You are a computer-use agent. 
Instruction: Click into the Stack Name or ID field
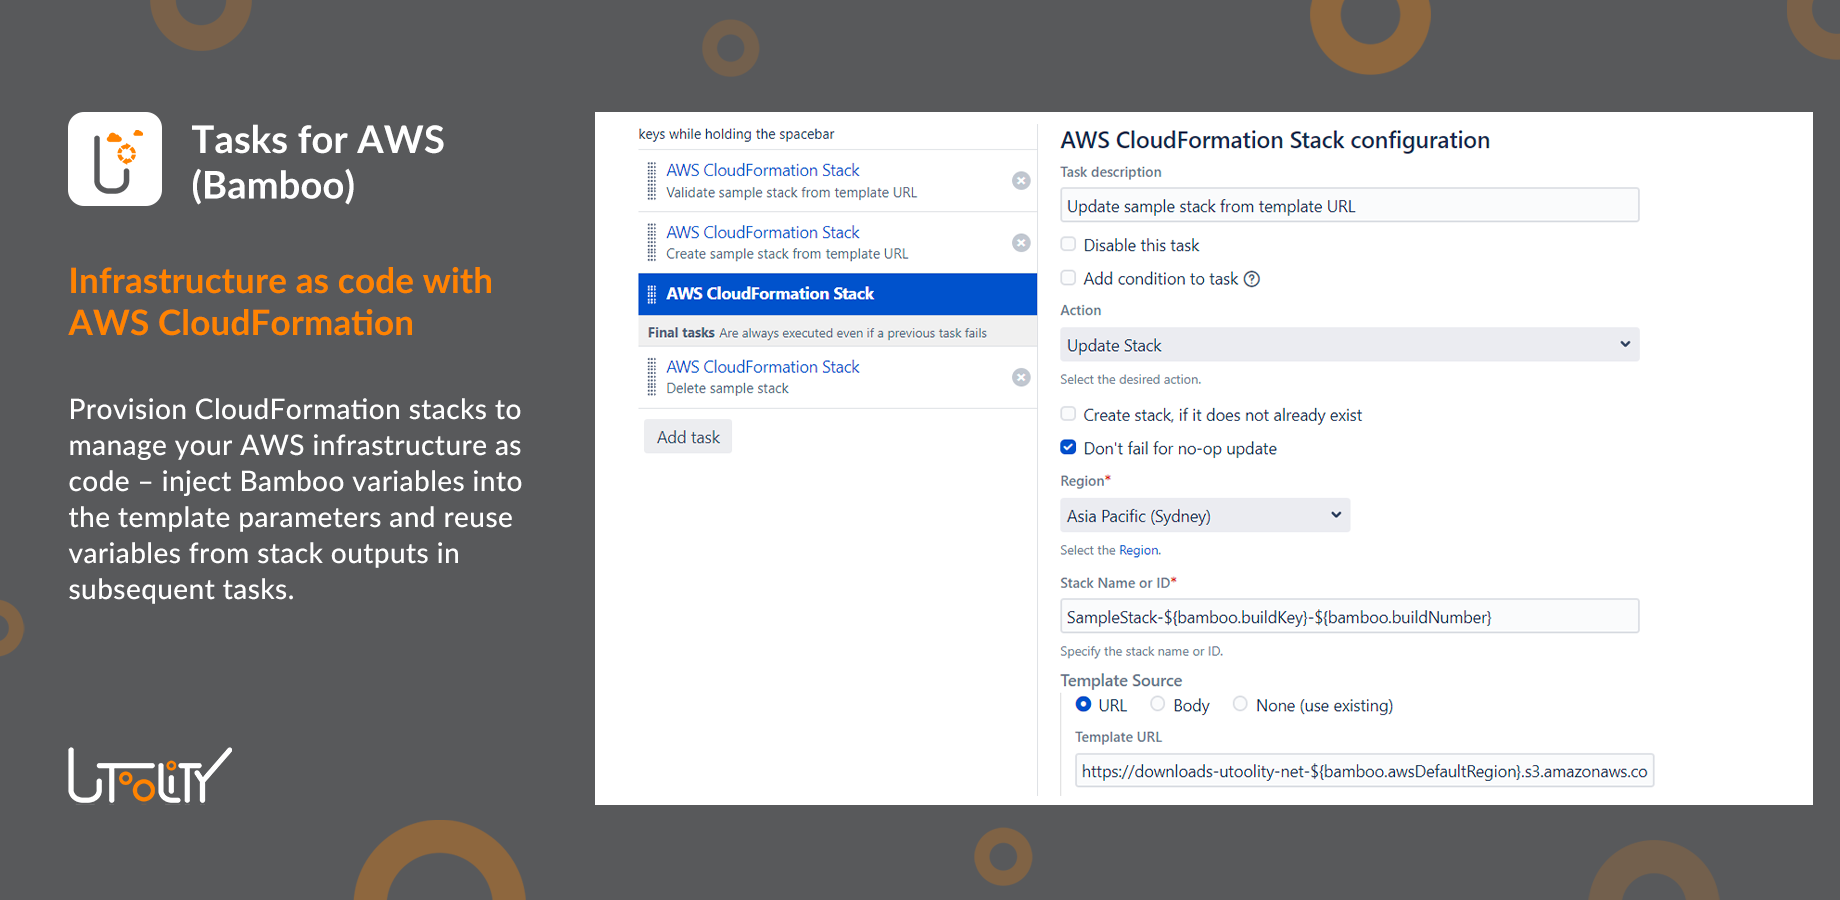tap(1349, 617)
